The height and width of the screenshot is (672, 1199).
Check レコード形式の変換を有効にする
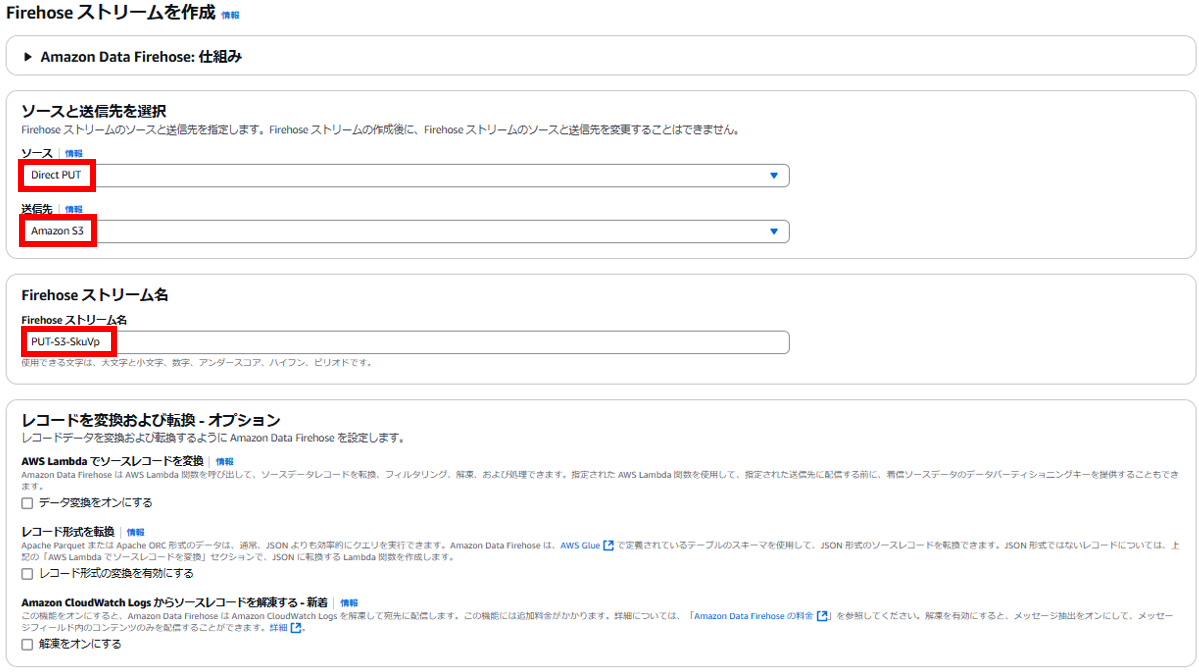27,574
